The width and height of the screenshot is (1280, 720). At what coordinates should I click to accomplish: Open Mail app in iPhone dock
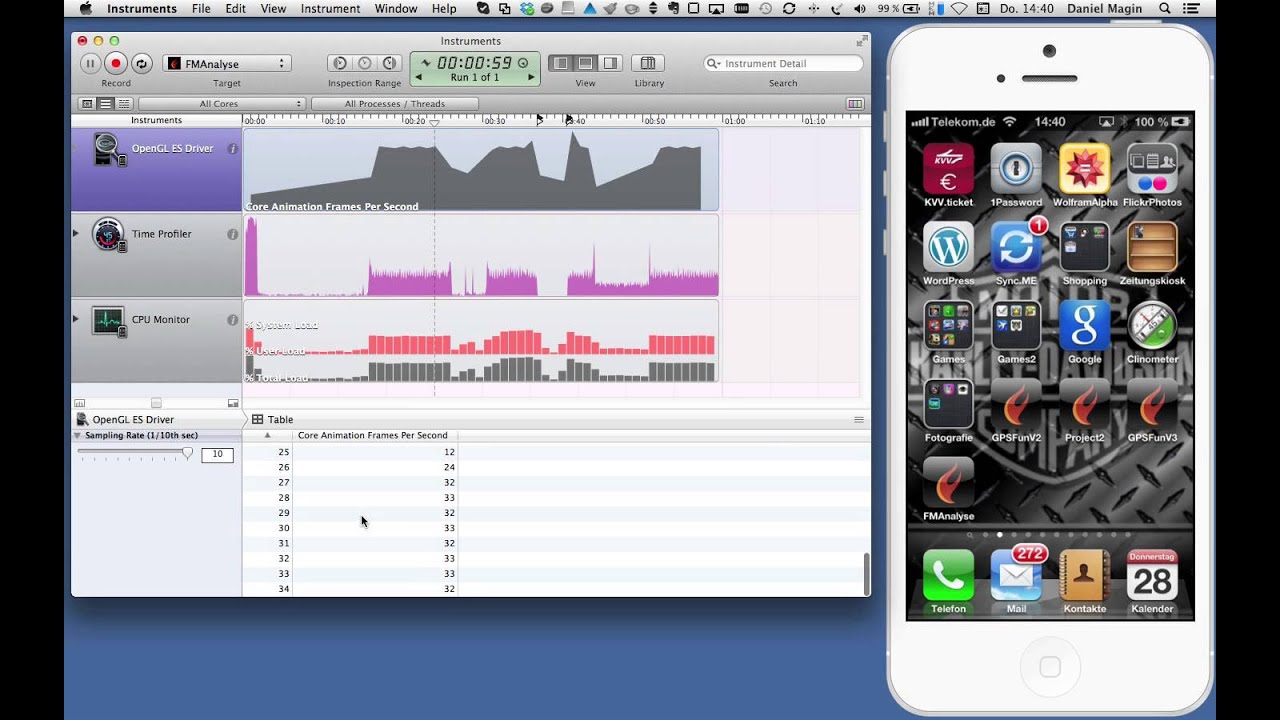[1016, 575]
